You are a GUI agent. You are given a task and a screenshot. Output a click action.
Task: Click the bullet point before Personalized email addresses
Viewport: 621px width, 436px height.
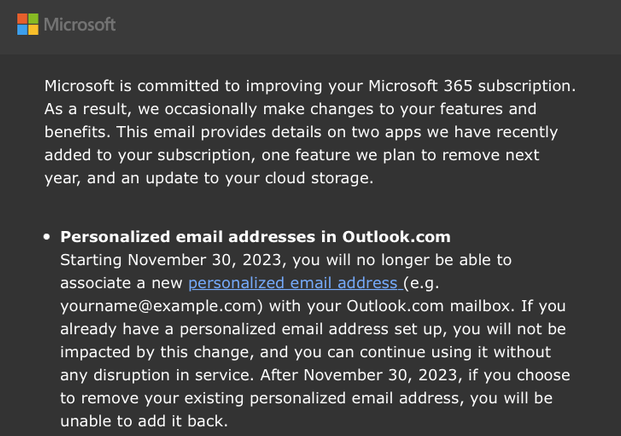pos(47,237)
